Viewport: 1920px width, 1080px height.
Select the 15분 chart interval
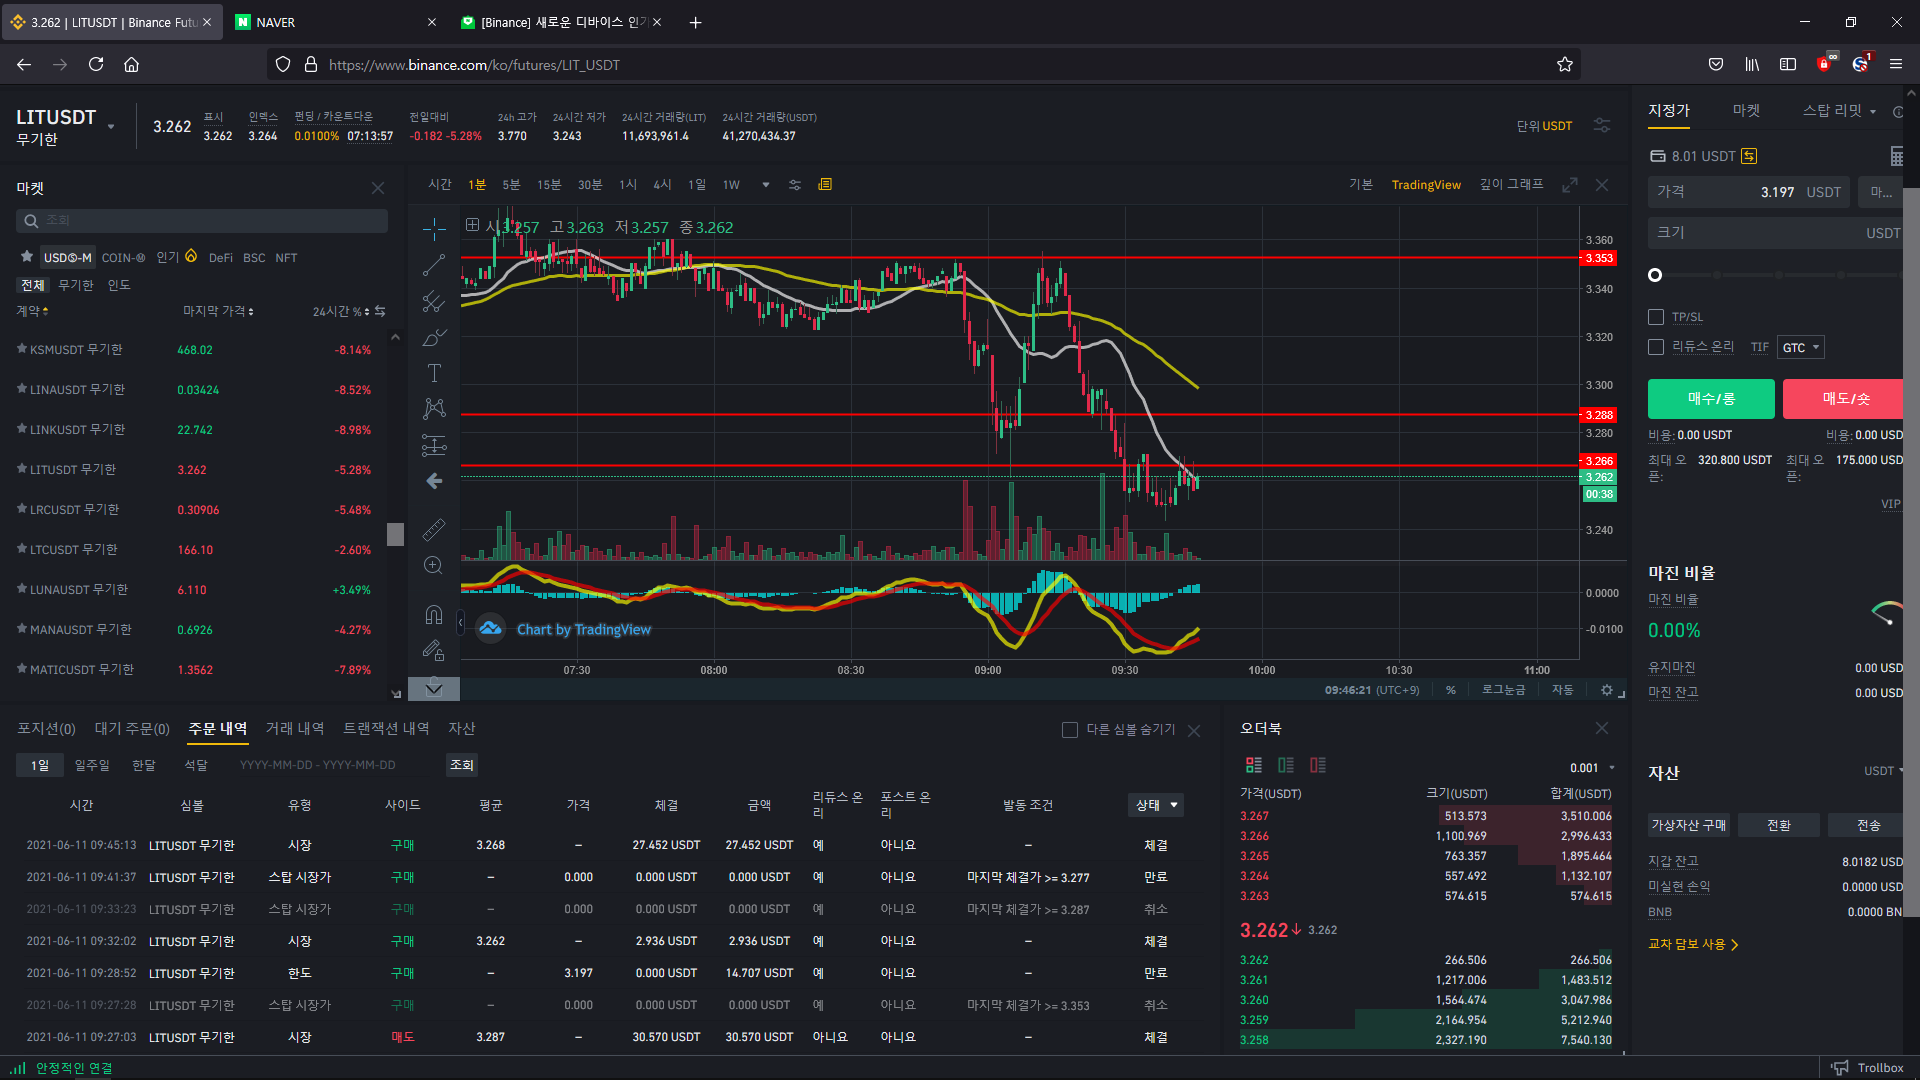coord(549,185)
